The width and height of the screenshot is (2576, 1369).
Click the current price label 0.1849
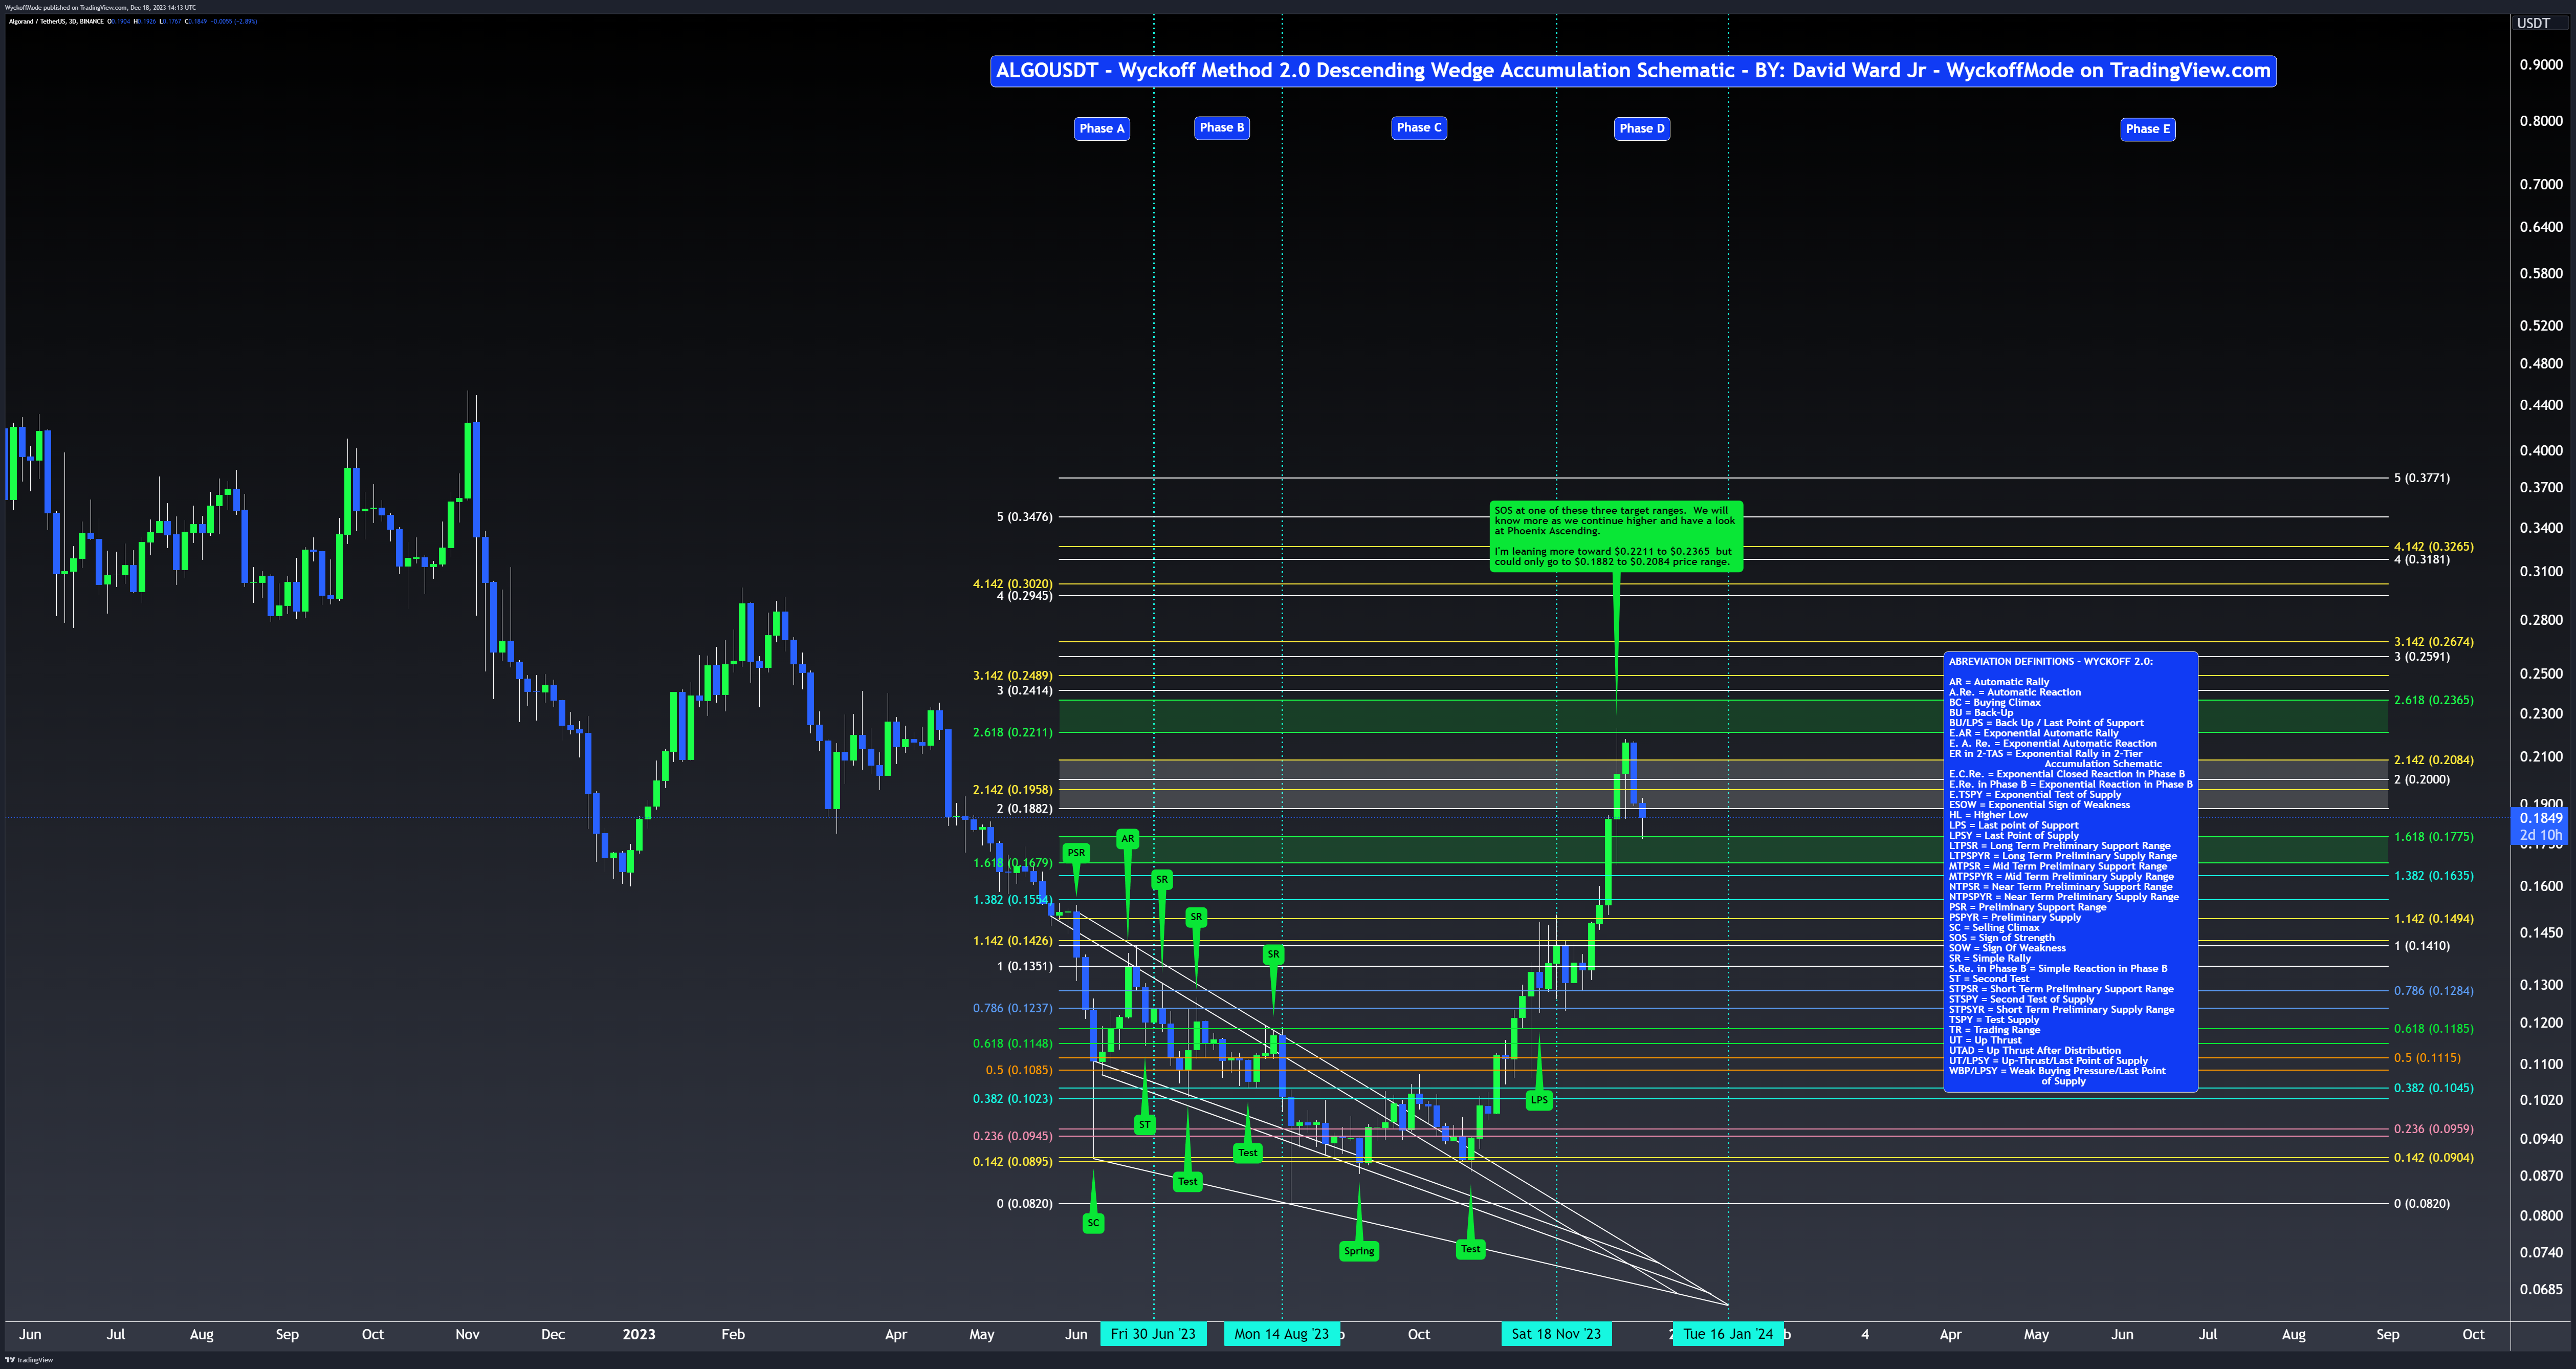point(2541,818)
